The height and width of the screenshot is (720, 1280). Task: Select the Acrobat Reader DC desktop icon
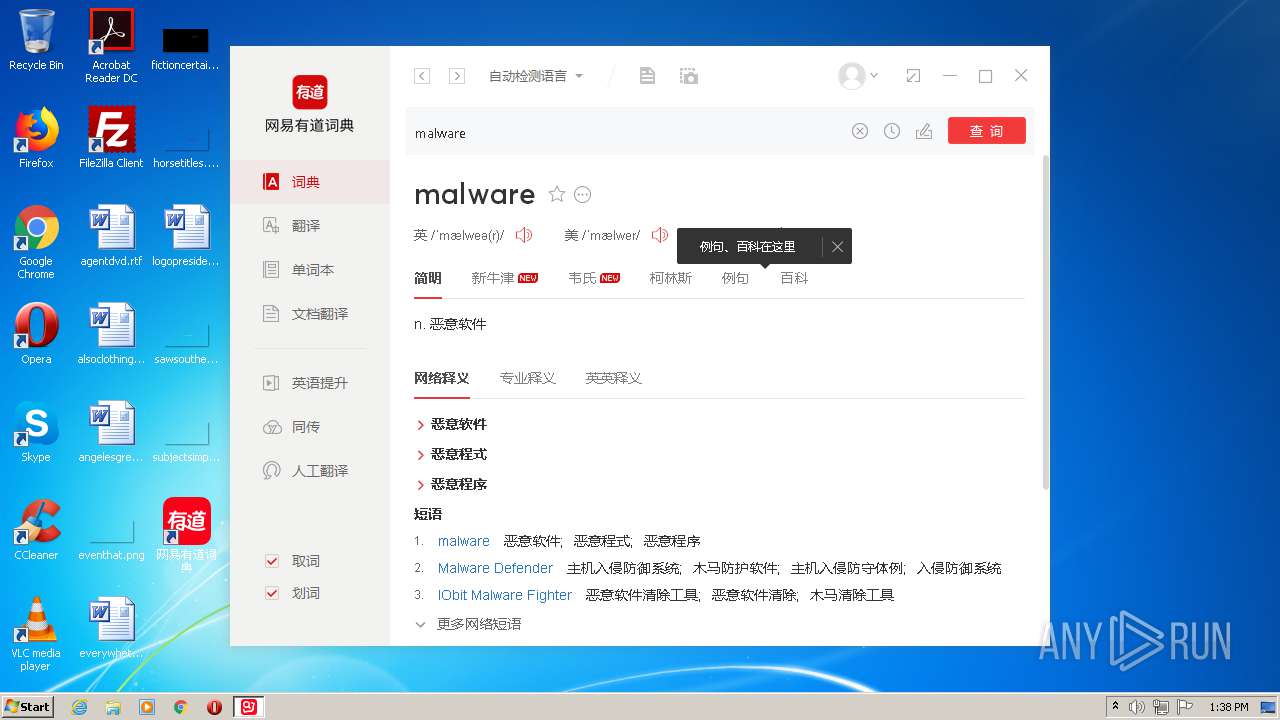click(x=111, y=46)
